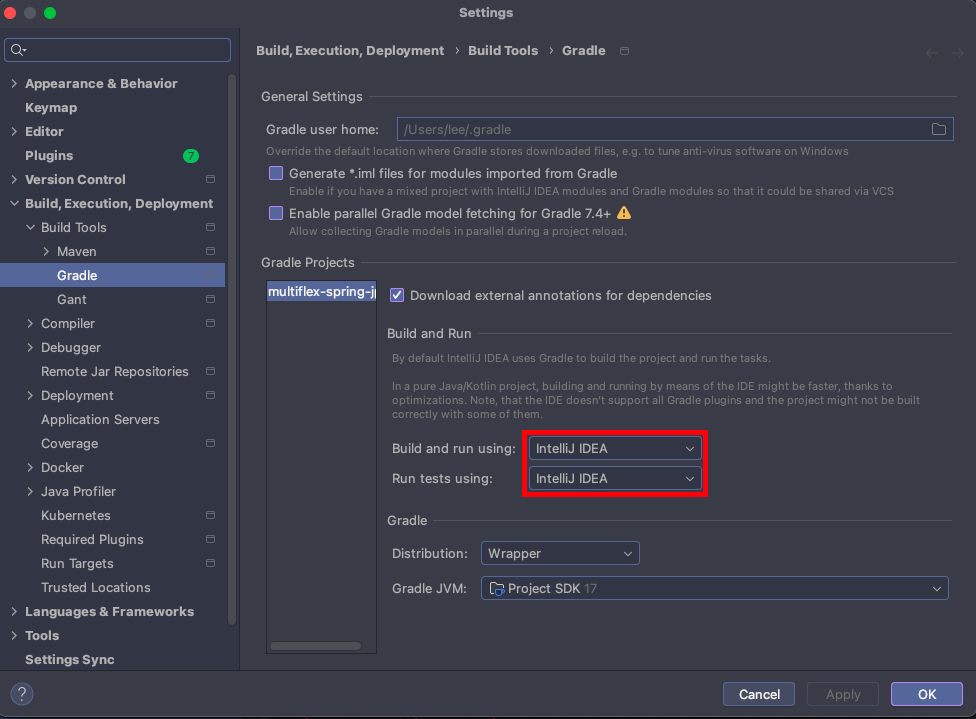976x719 pixels.
Task: Click the project-level icon on Required Plugins row
Action: point(210,540)
